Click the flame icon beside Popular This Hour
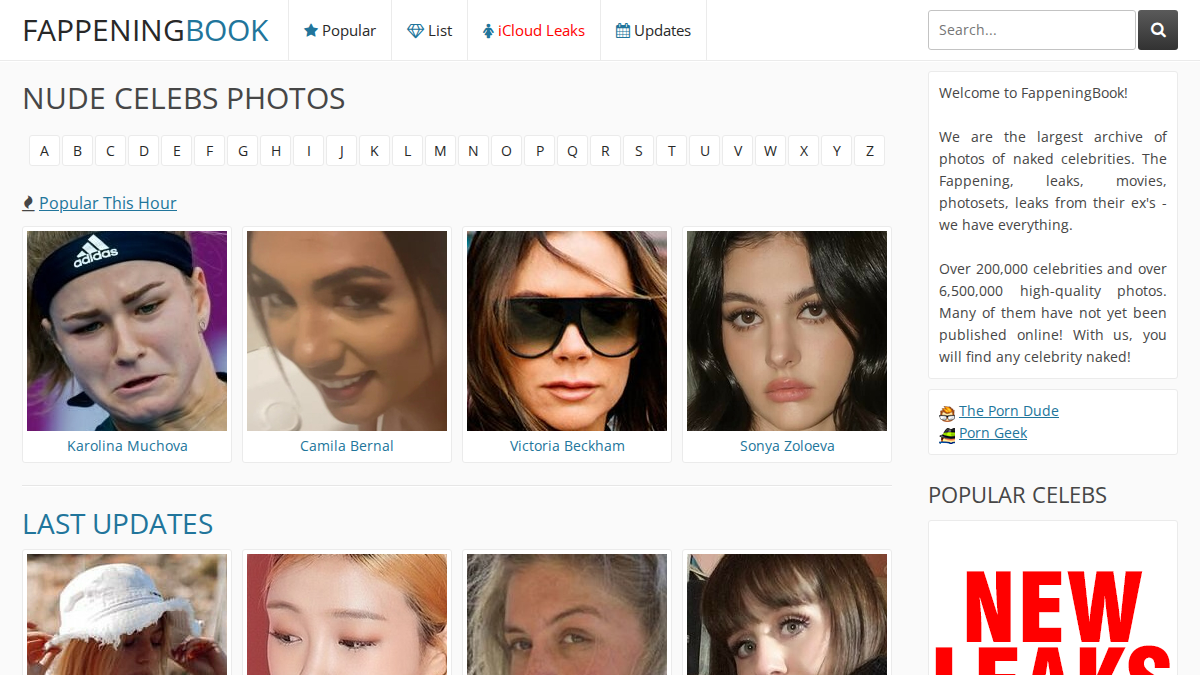This screenshot has width=1200, height=675. click(x=28, y=203)
